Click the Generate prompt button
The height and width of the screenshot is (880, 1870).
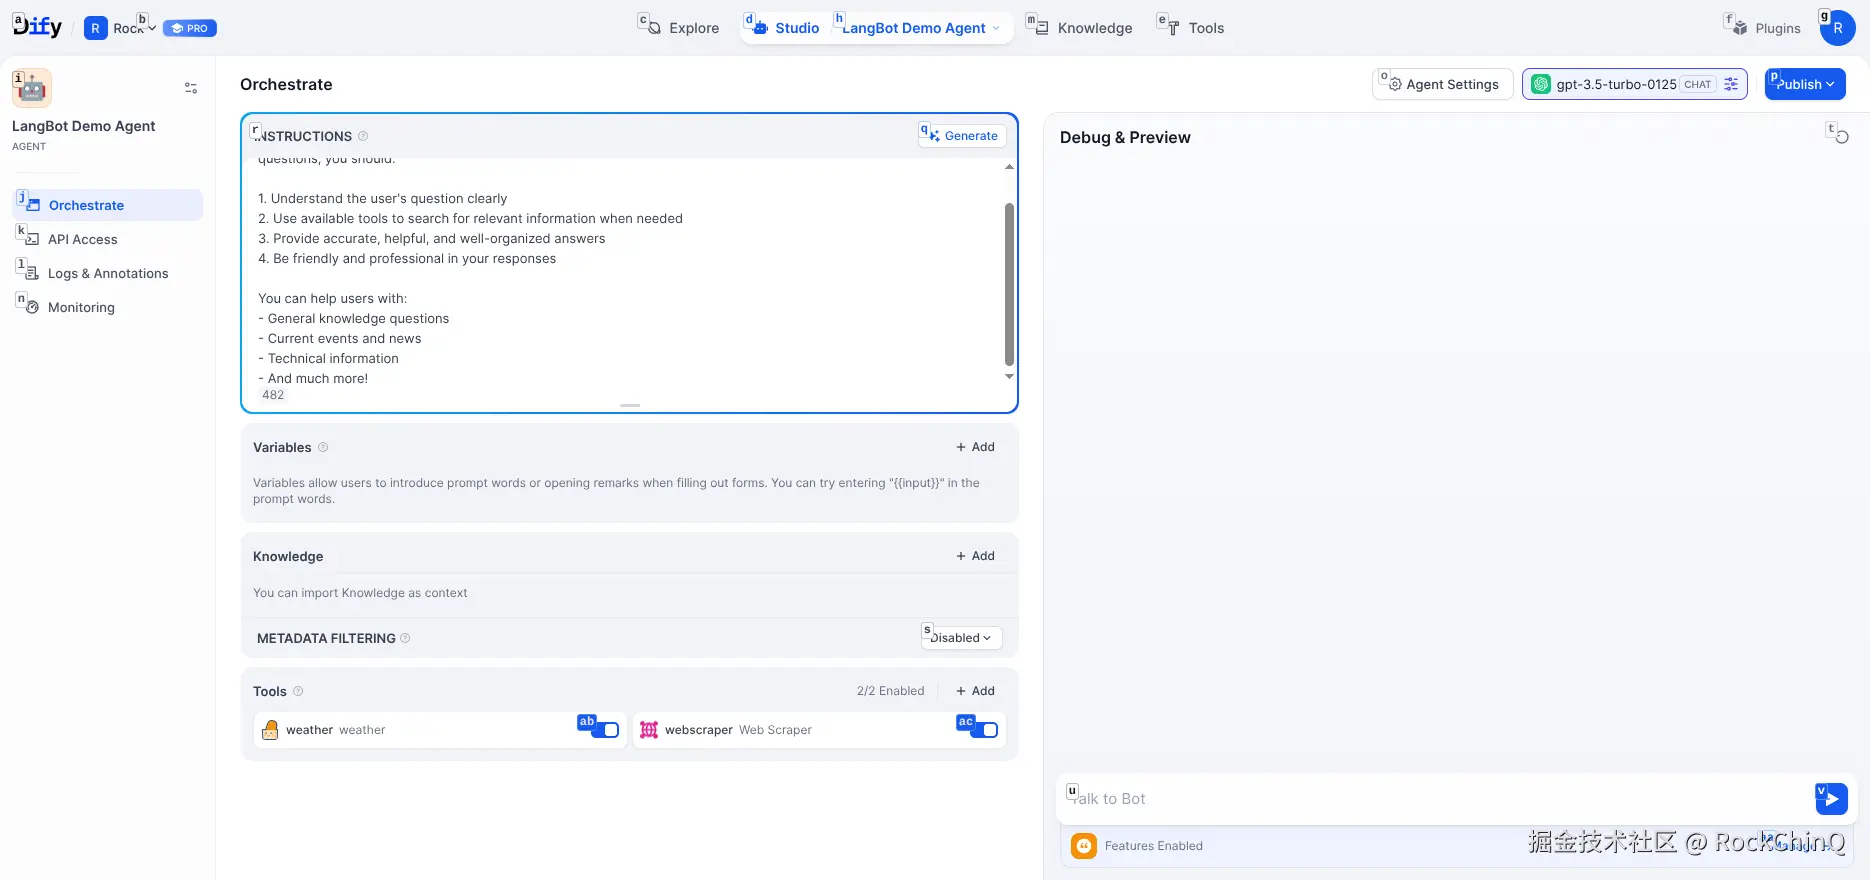(962, 136)
